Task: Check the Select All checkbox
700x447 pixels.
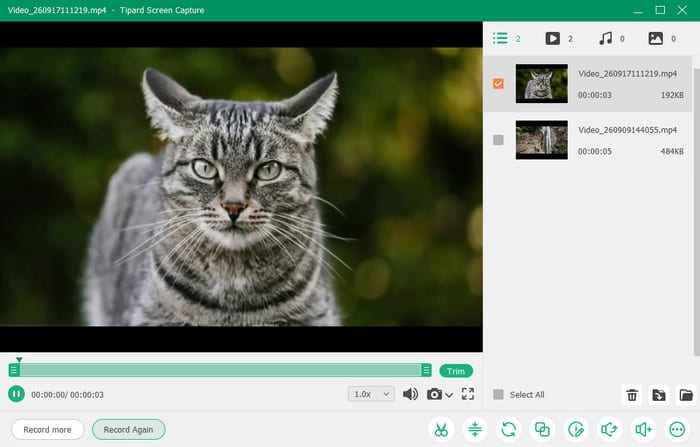Action: click(x=498, y=394)
